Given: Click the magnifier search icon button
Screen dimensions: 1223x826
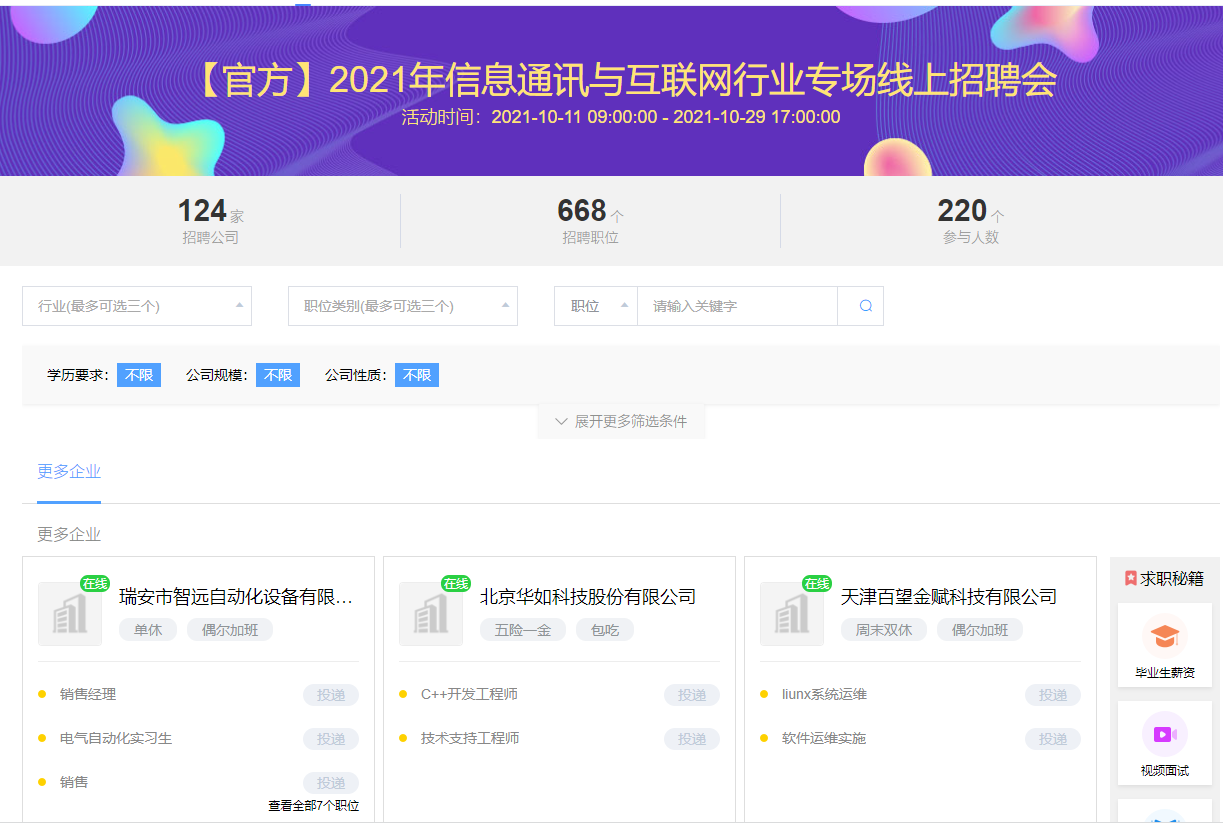Looking at the screenshot, I should coord(865,306).
